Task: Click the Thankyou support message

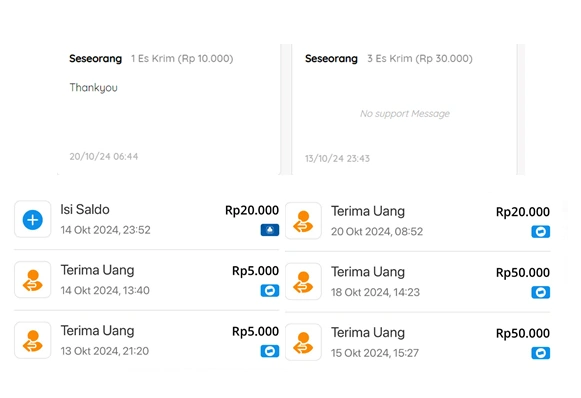Action: coord(93,88)
